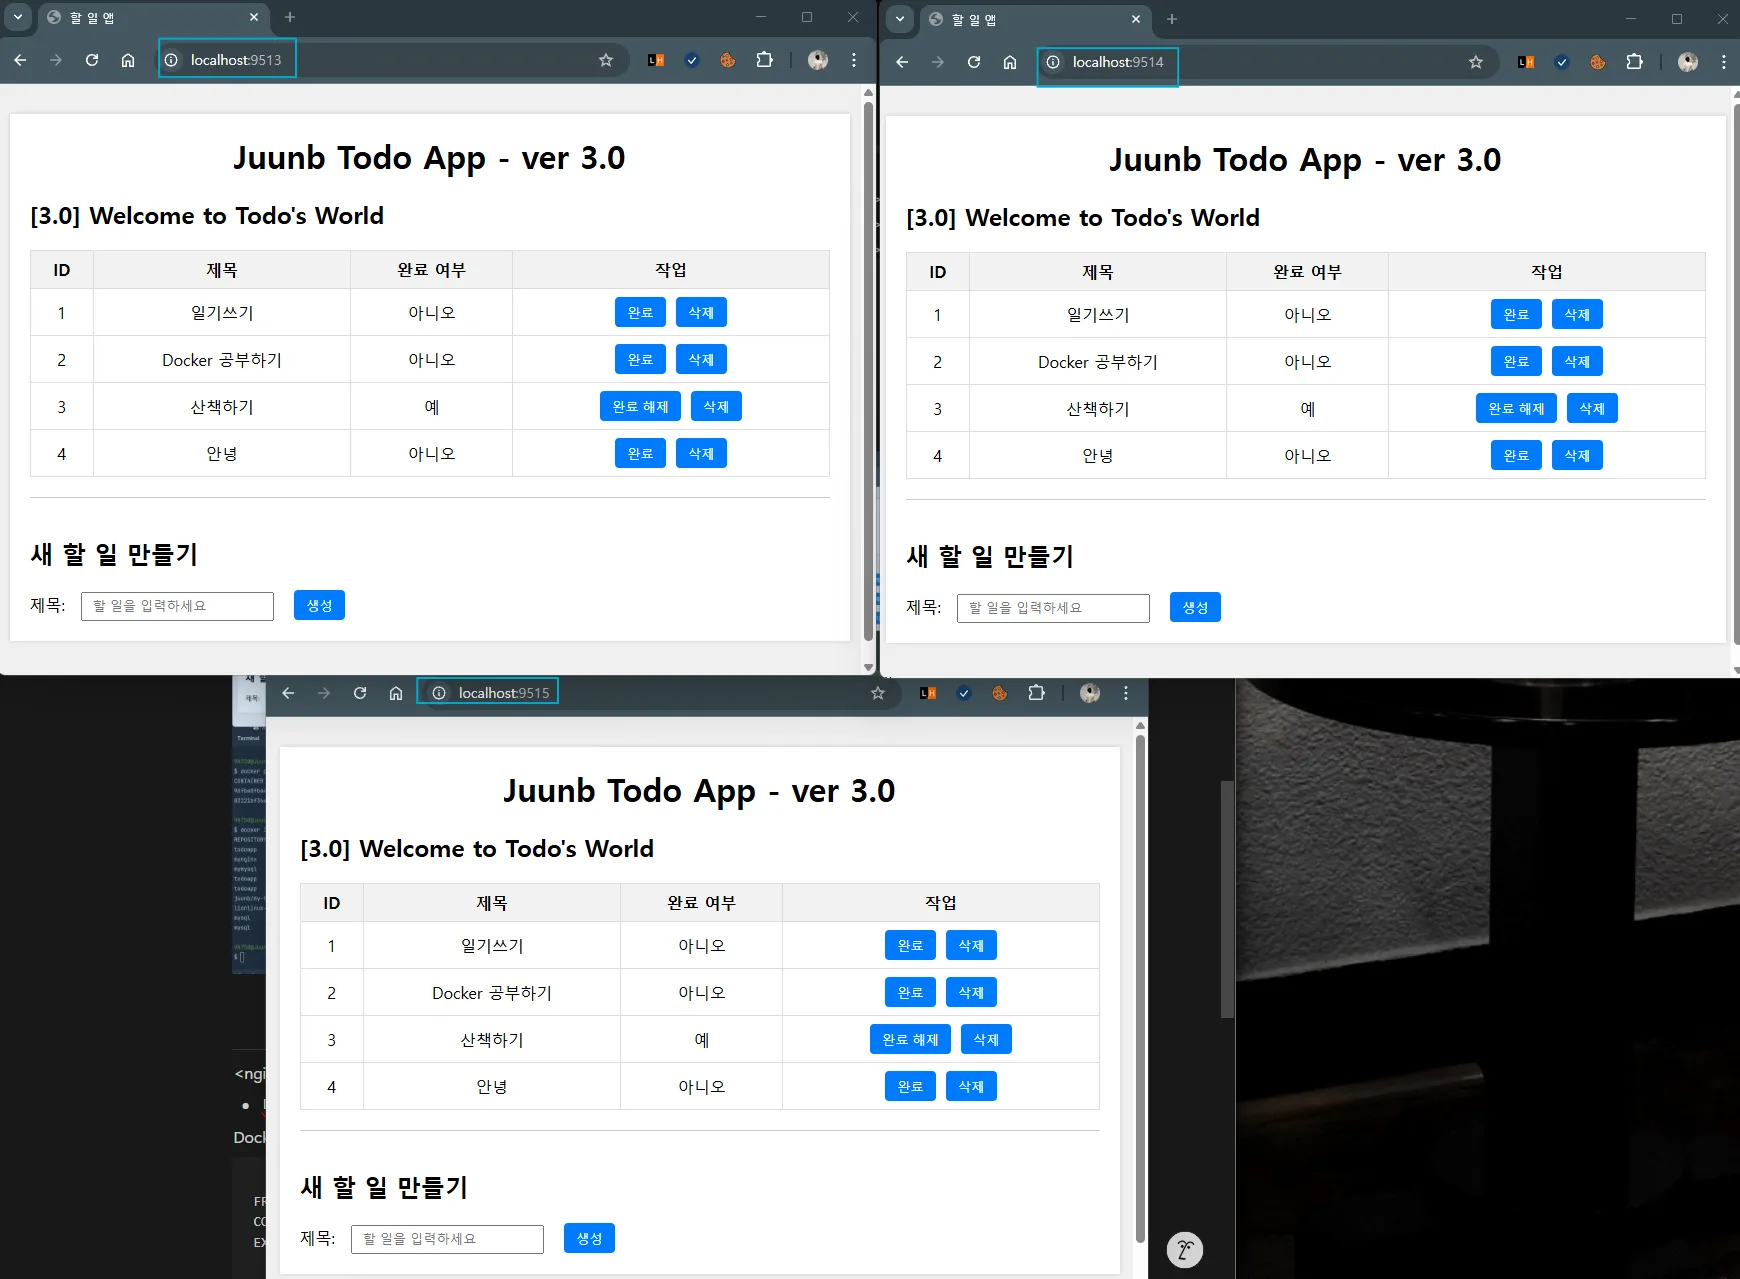Image resolution: width=1740 pixels, height=1279 pixels.
Task: Mark Docker 공부하기 완료 in localhost:9514 window
Action: pos(1516,361)
